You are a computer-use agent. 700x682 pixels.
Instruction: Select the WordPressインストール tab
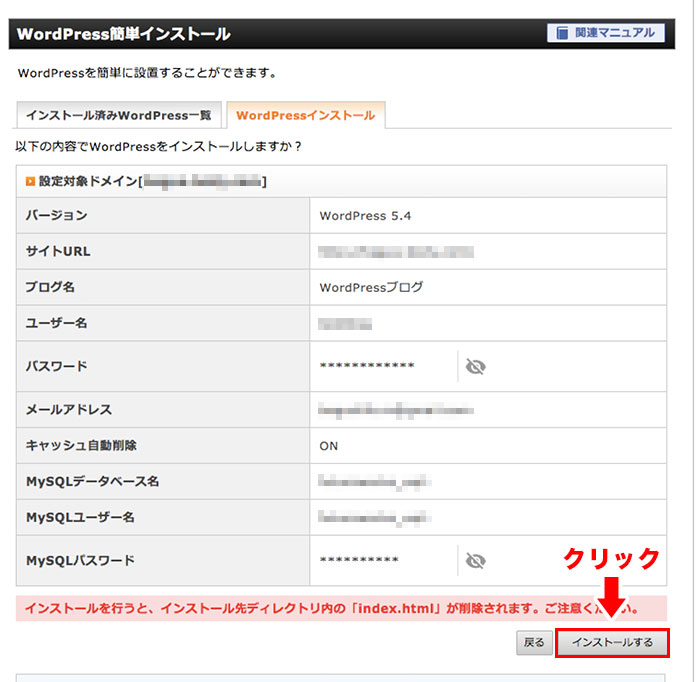[x=306, y=116]
